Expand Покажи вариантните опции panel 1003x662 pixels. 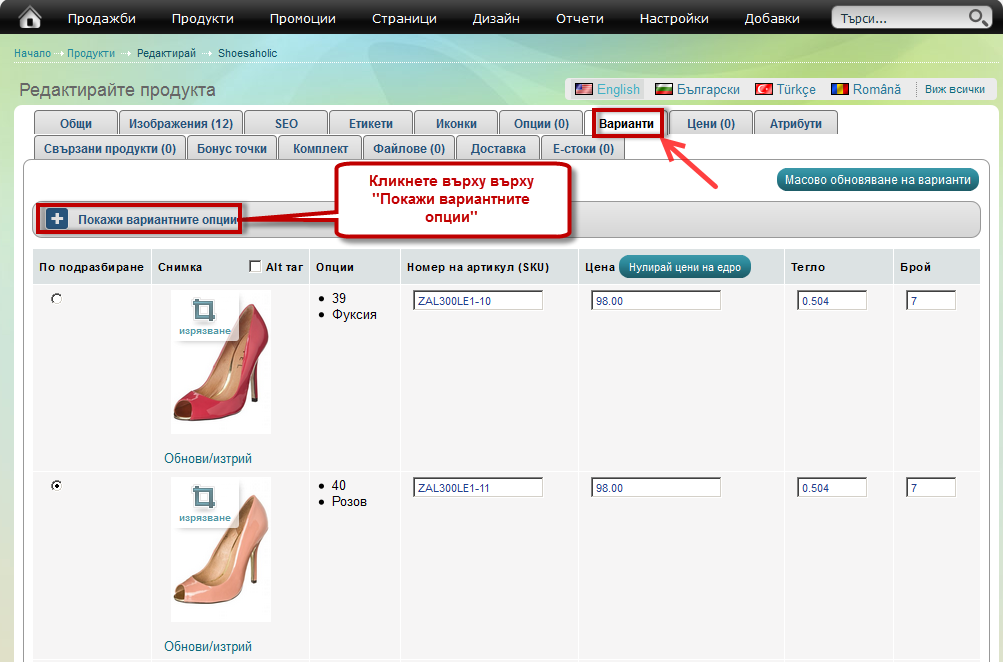coord(57,219)
